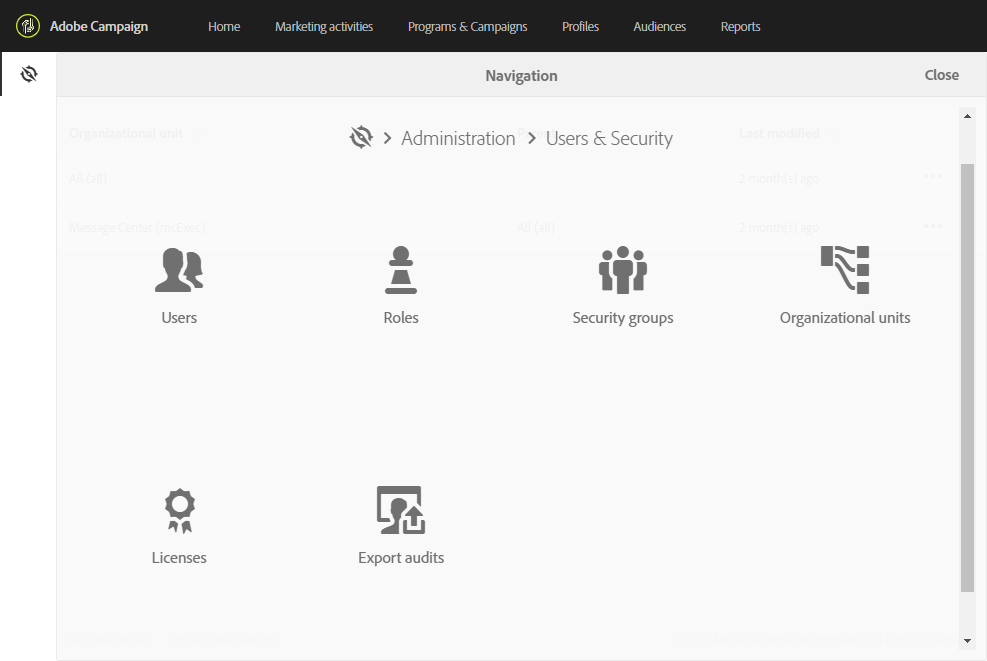Click the scrollbar up arrow
This screenshot has width=987, height=661.
pos(967,116)
